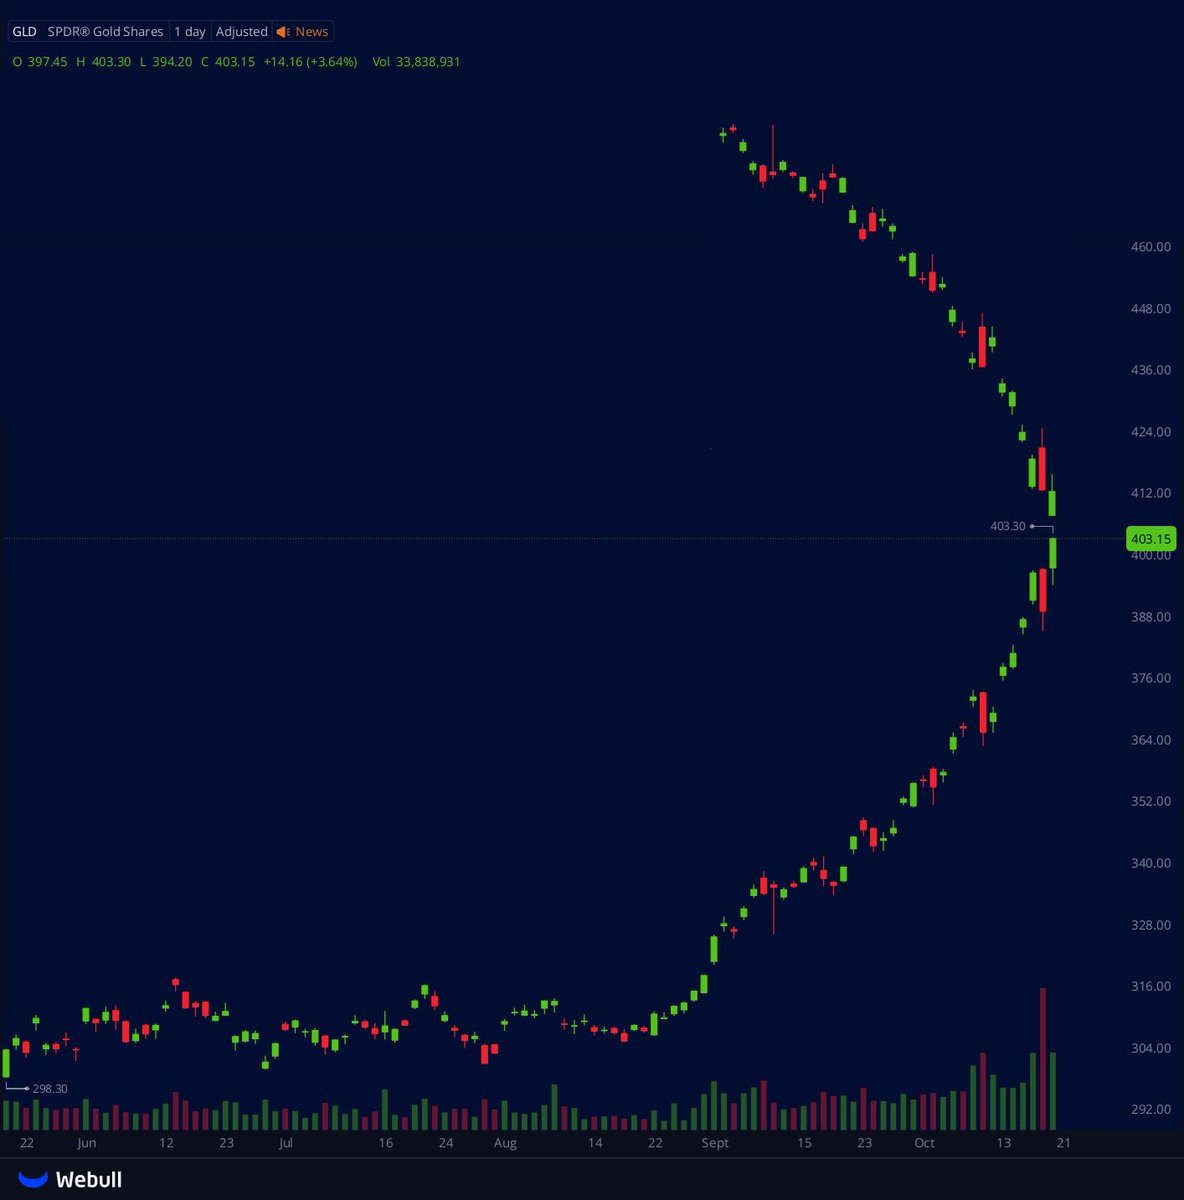The width and height of the screenshot is (1184, 1200).
Task: Click the 352.00 price axis label
Action: tap(1150, 801)
